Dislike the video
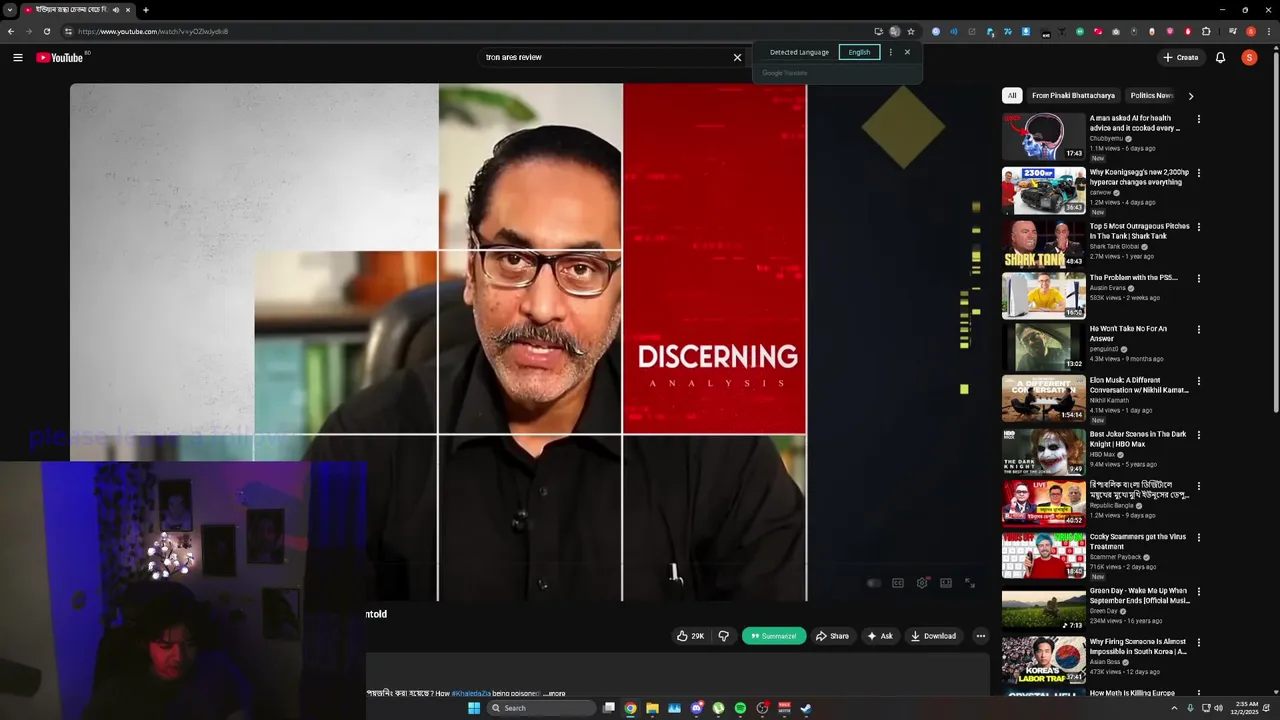The height and width of the screenshot is (720, 1280). pos(724,636)
